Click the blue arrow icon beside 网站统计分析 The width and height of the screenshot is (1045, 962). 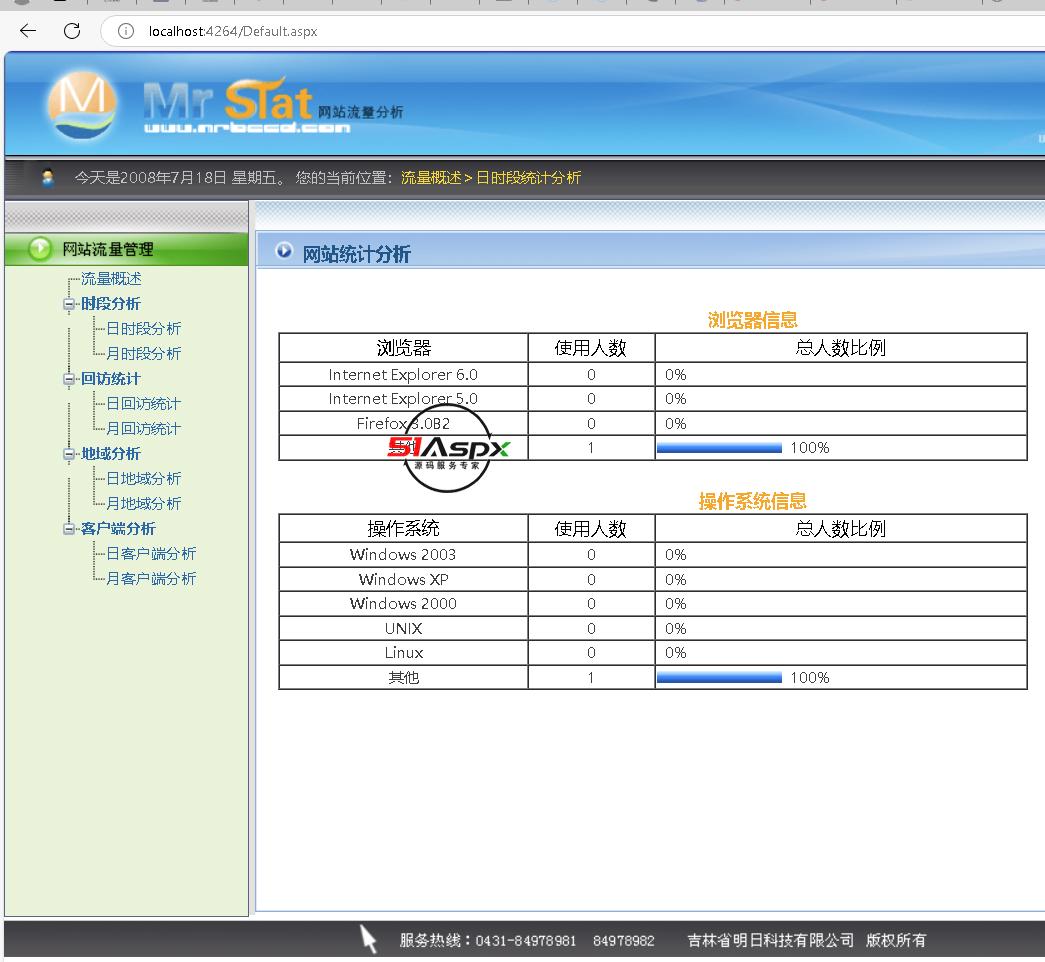coord(284,252)
